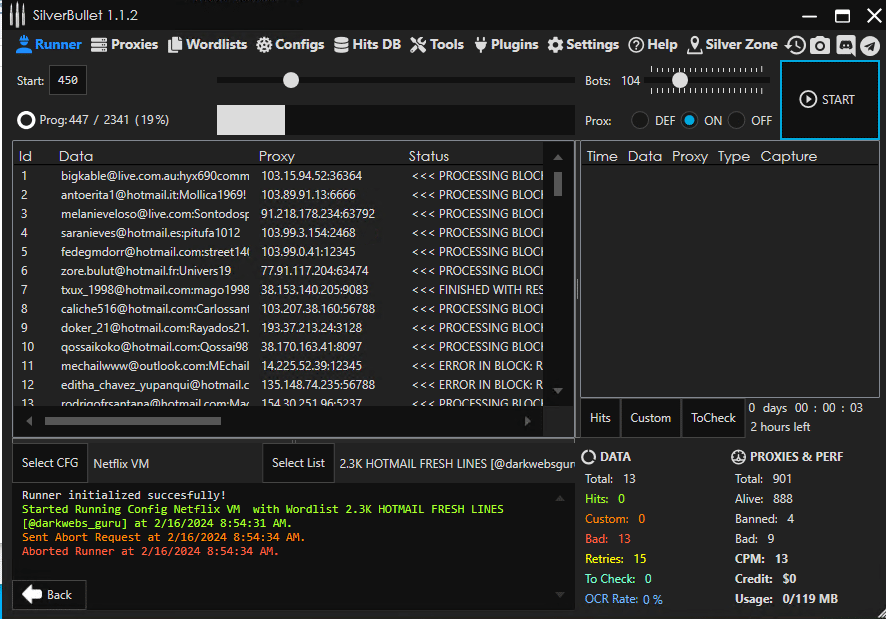Open the Wordlists section
886x619 pixels.
point(208,44)
